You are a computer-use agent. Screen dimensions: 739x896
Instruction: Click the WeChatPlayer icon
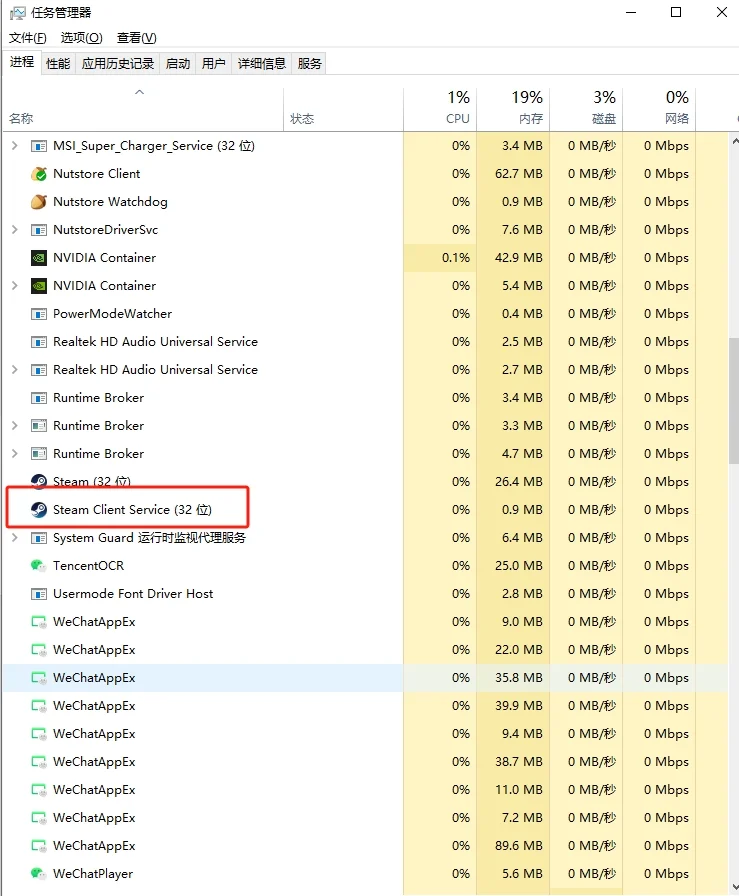[38, 874]
